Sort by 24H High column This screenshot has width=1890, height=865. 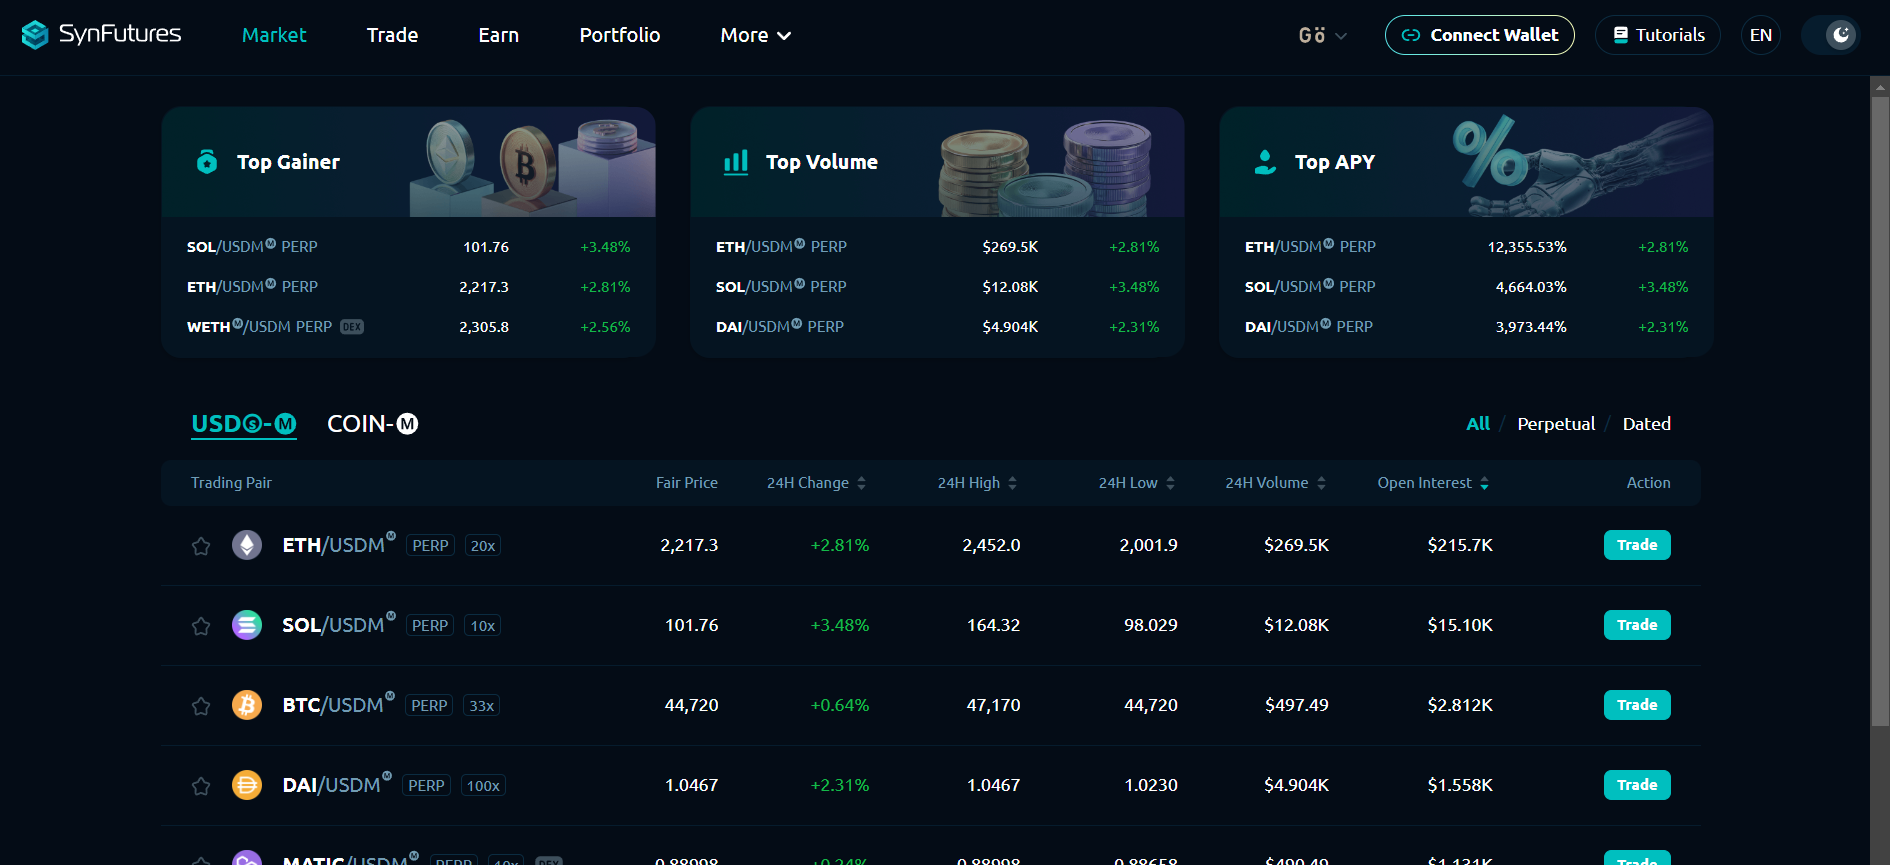point(977,483)
